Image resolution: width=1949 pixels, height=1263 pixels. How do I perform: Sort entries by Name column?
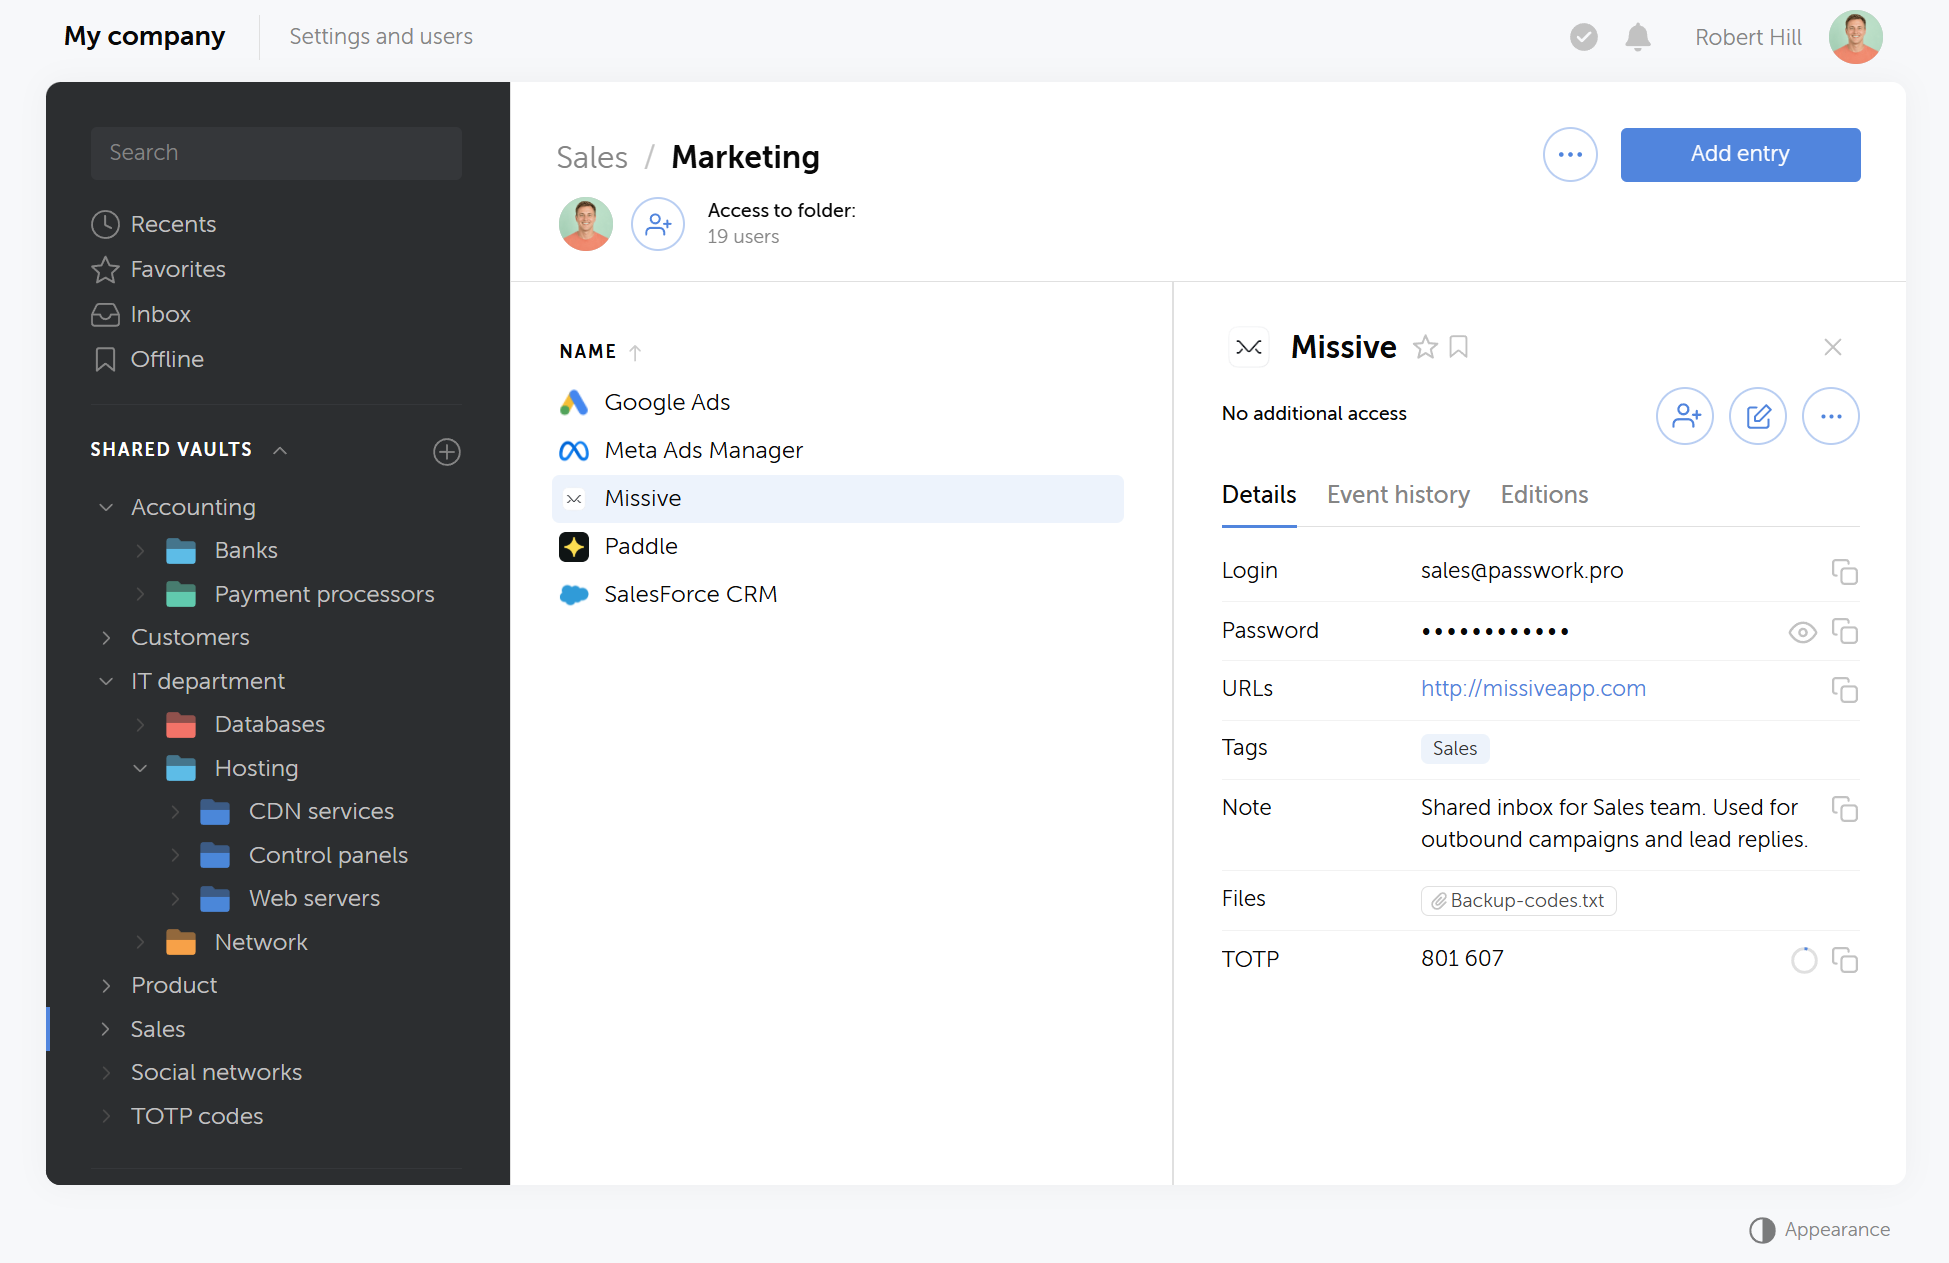point(600,352)
